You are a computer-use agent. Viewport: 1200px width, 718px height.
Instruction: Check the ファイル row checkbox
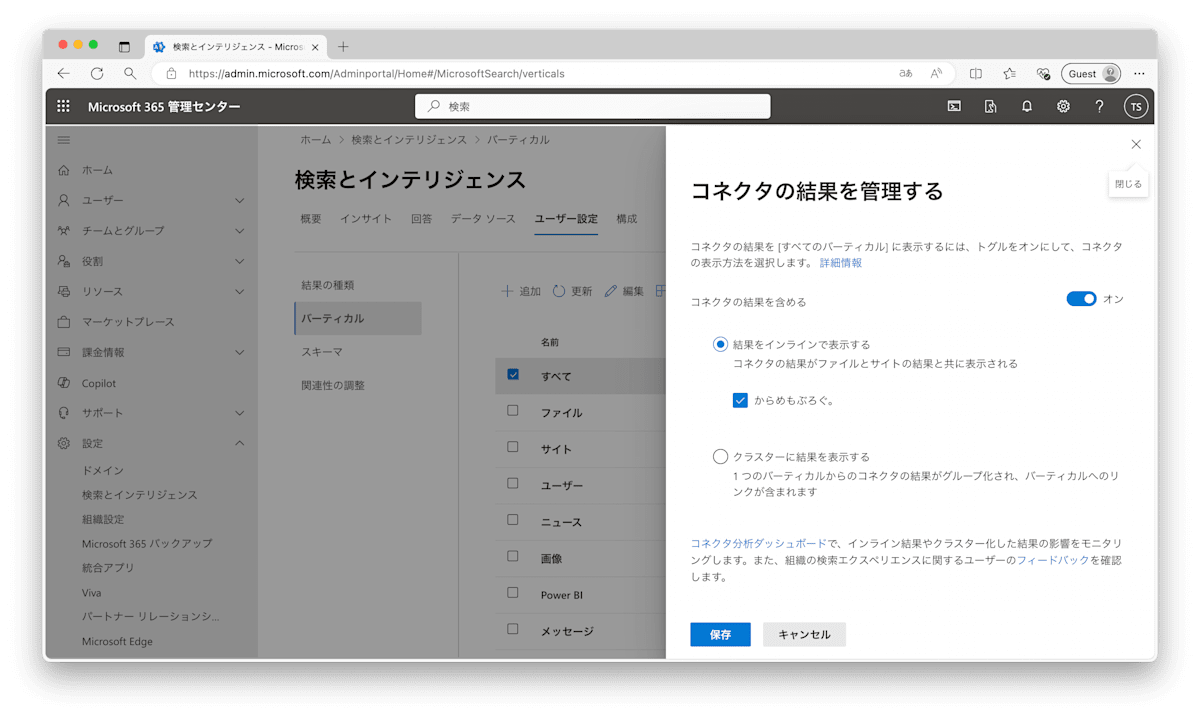click(x=513, y=410)
